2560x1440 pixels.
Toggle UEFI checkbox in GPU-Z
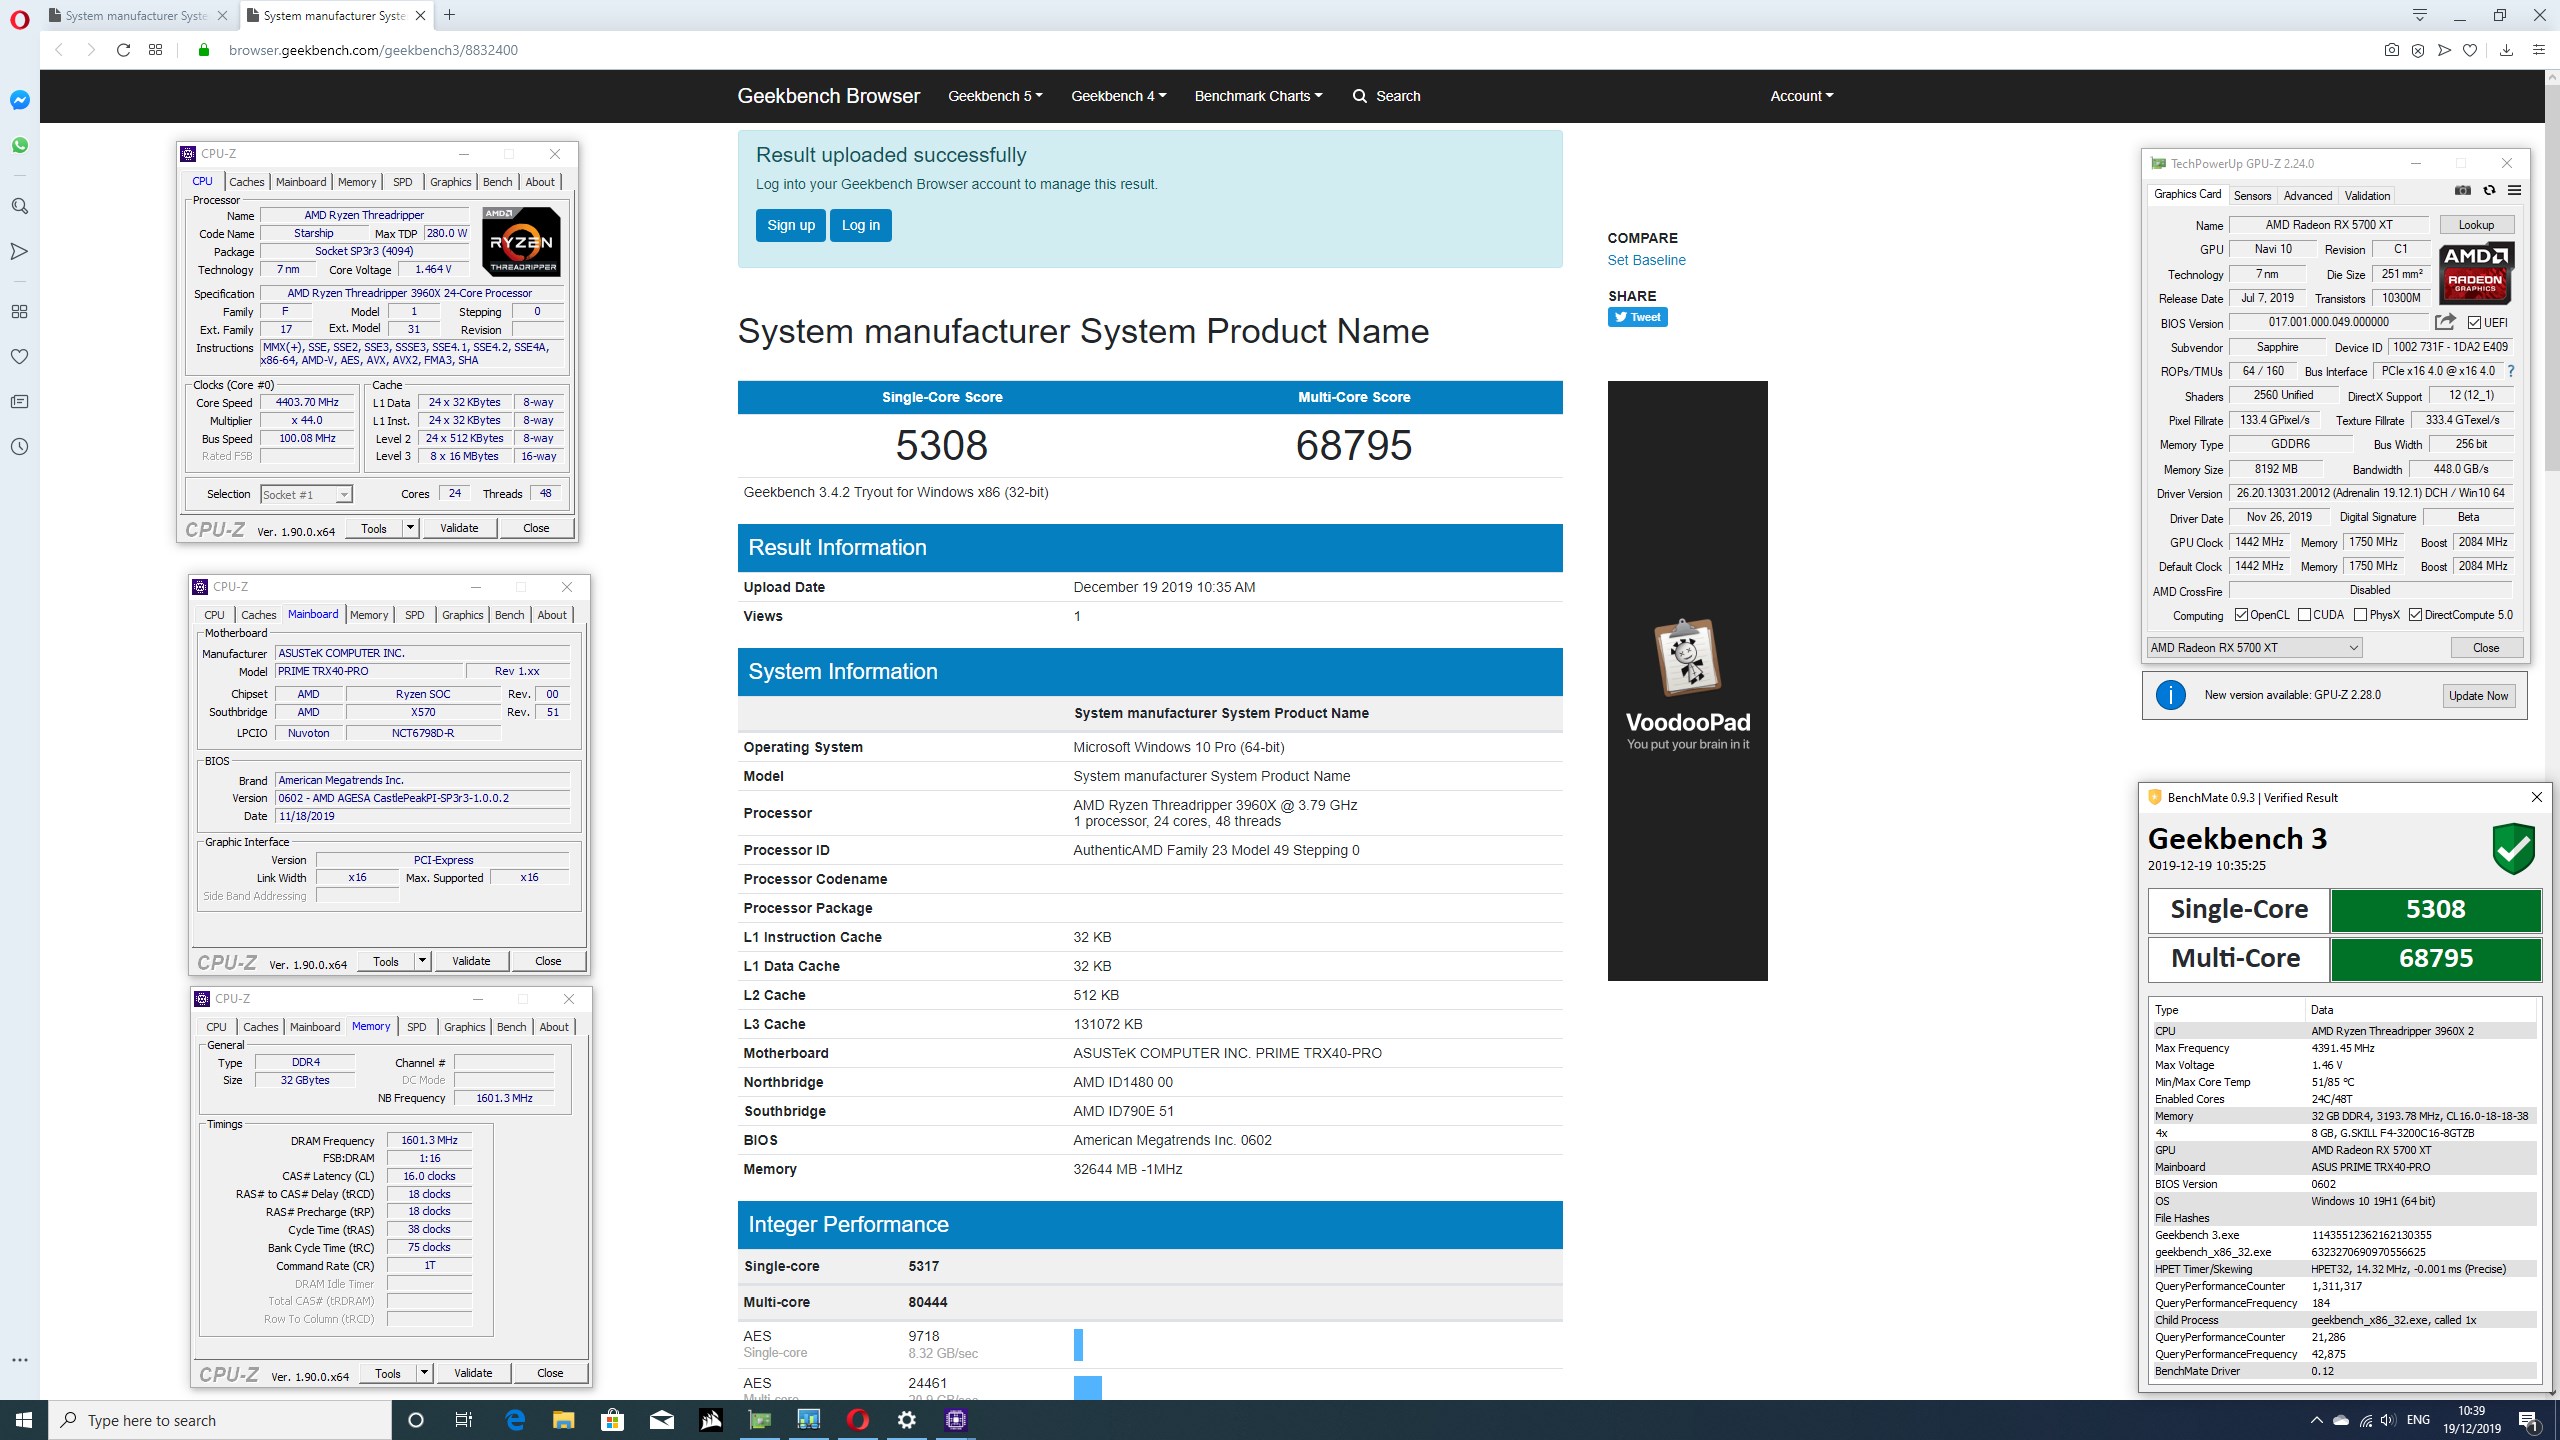coord(2475,322)
